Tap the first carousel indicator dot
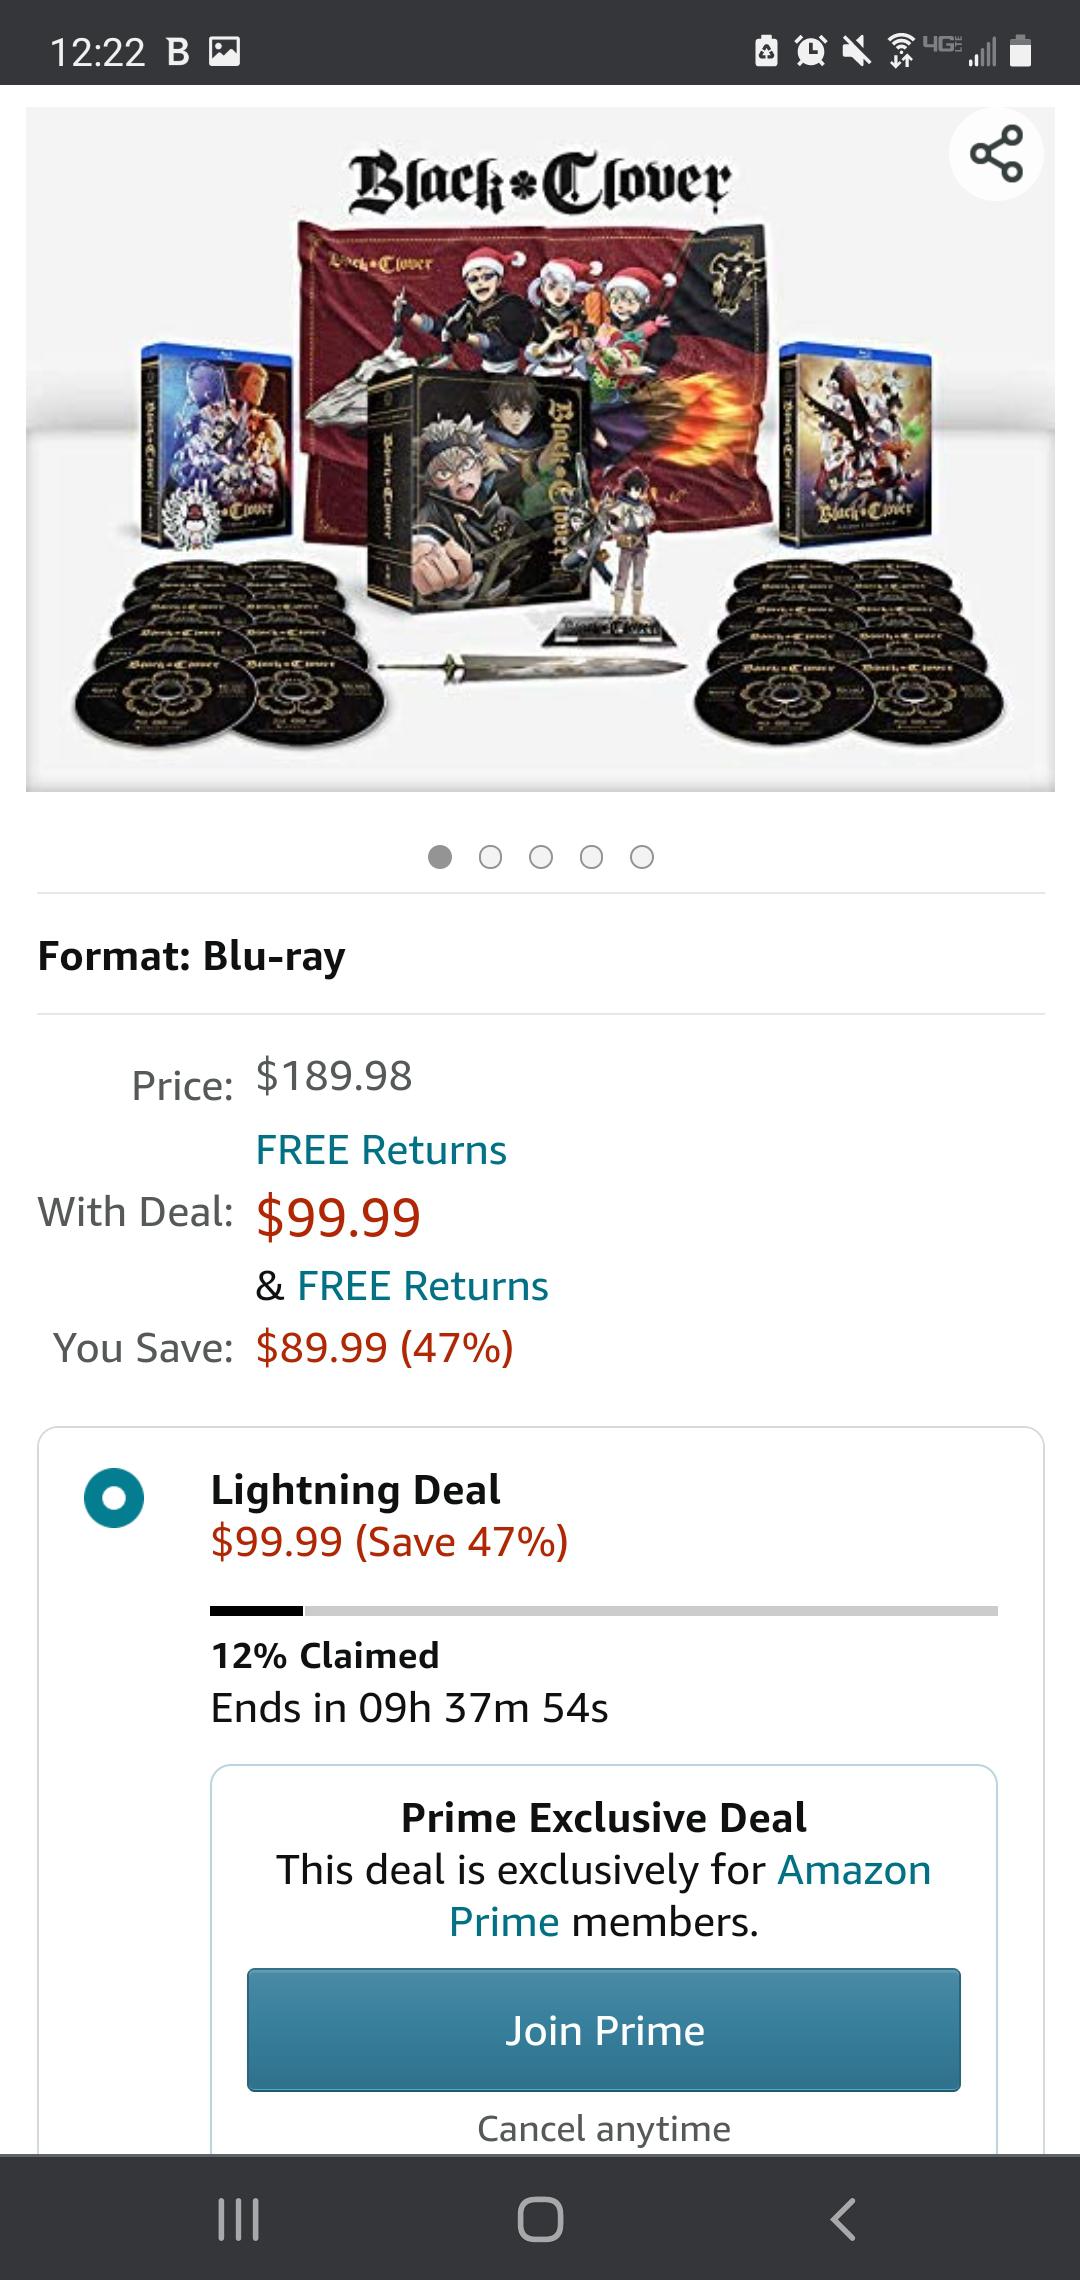1080x2280 pixels. tap(439, 857)
